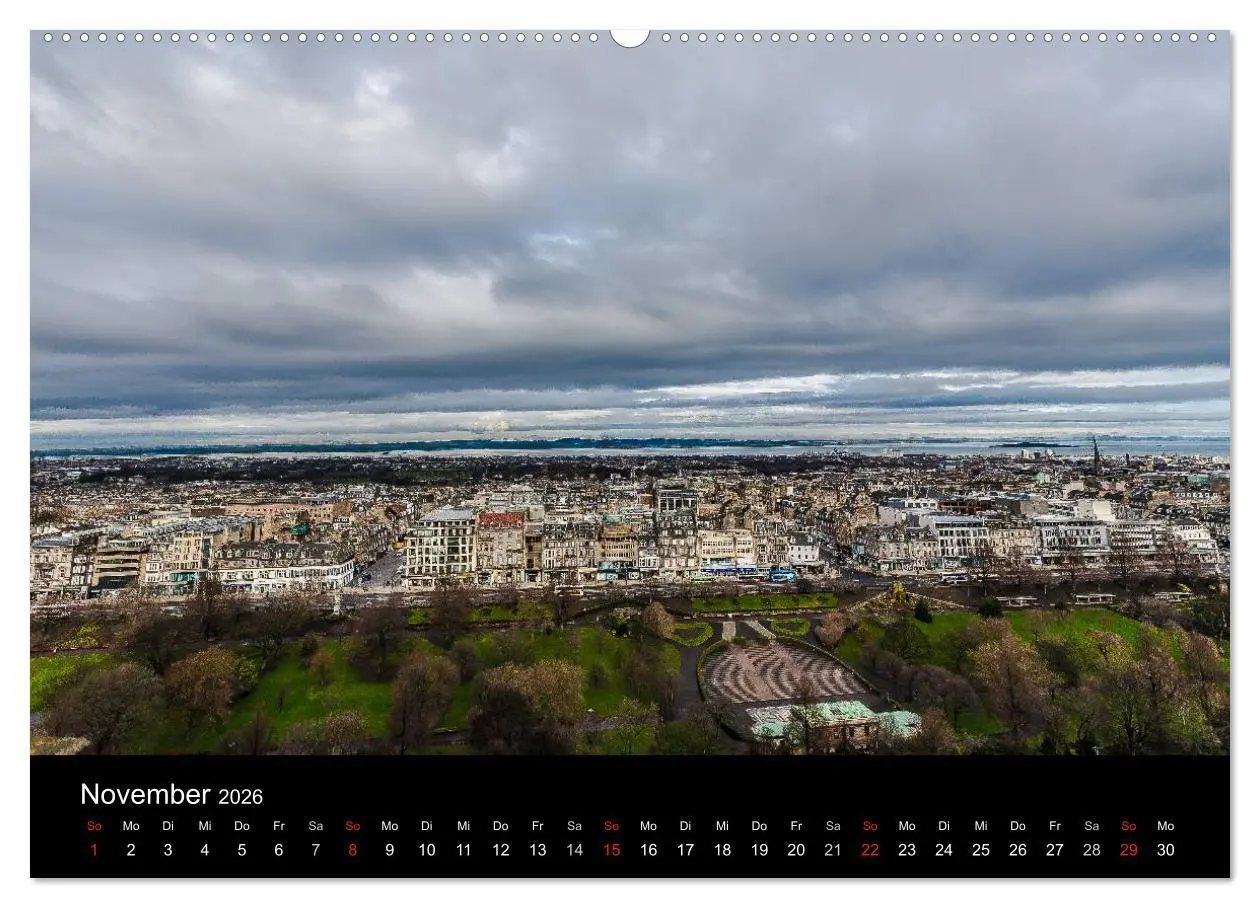Image resolution: width=1260 pixels, height=908 pixels.
Task: Select date 6 on the calendar
Action: click(279, 850)
